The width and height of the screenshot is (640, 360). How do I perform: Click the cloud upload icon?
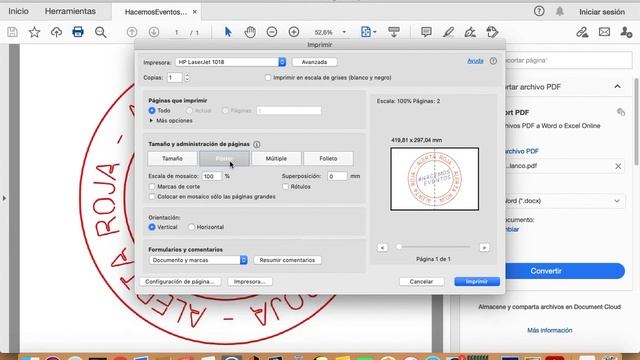pyautogui.click(x=56, y=32)
